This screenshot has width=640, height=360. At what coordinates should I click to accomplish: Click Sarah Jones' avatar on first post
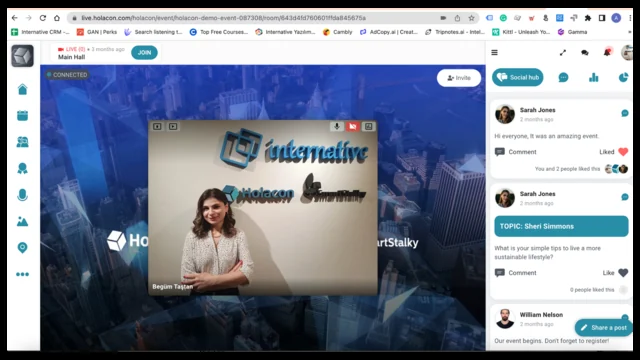pos(505,114)
